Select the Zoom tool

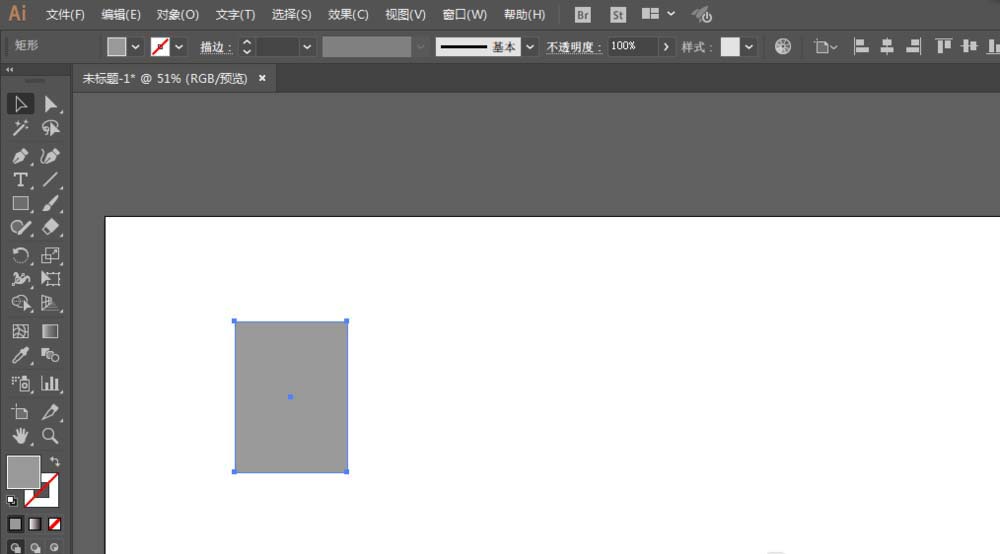point(50,436)
